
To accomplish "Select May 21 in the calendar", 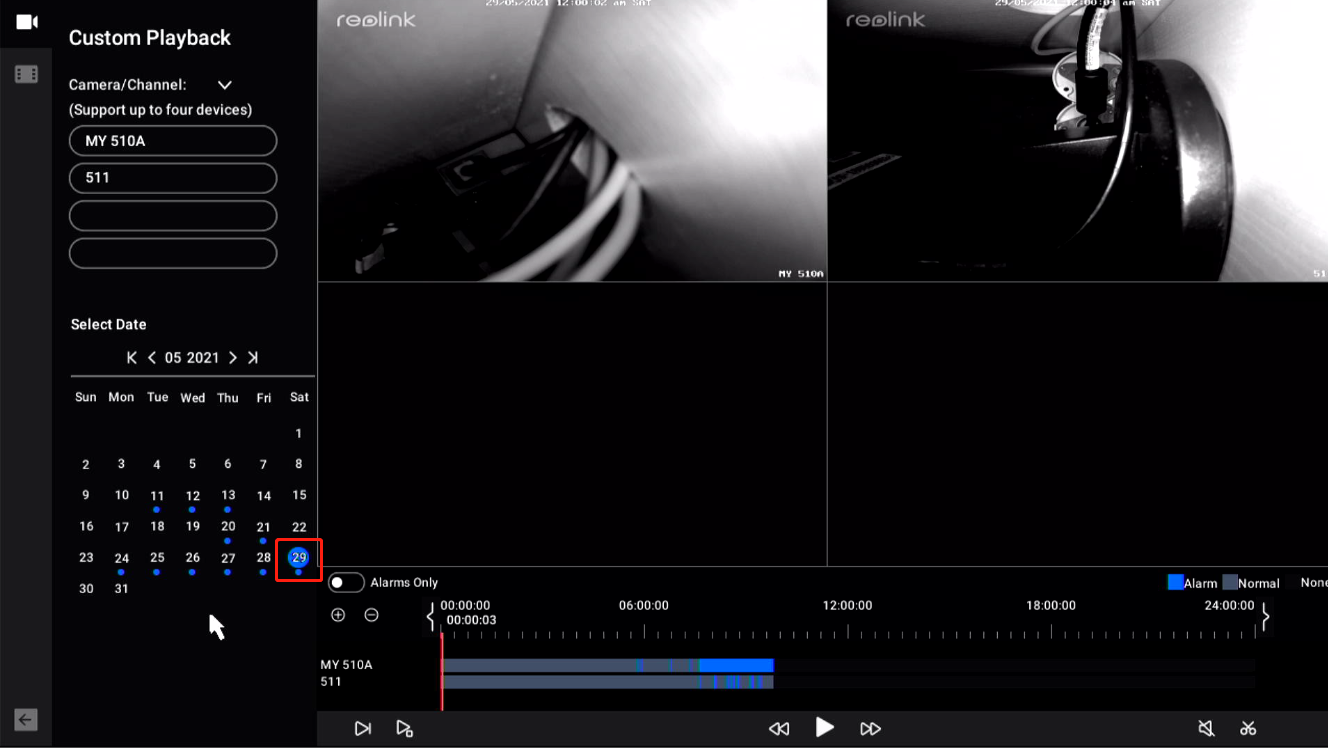I will coord(263,527).
